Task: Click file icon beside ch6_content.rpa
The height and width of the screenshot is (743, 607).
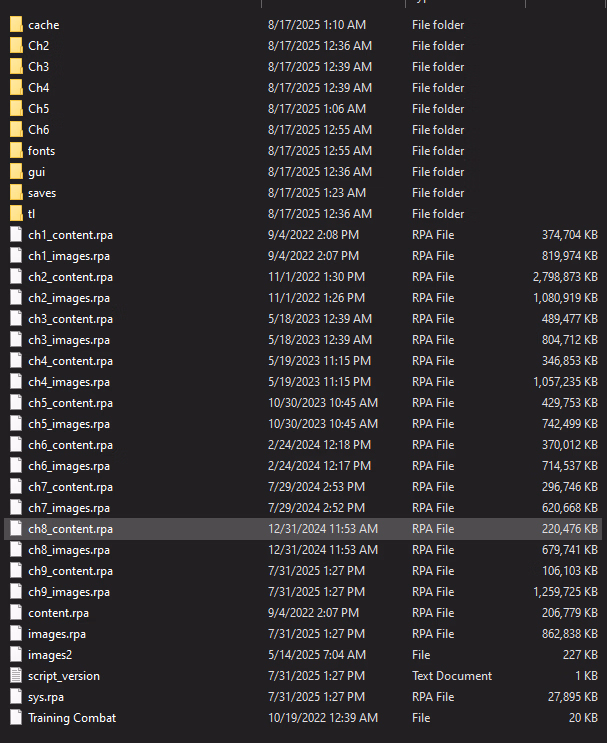Action: [x=16, y=445]
